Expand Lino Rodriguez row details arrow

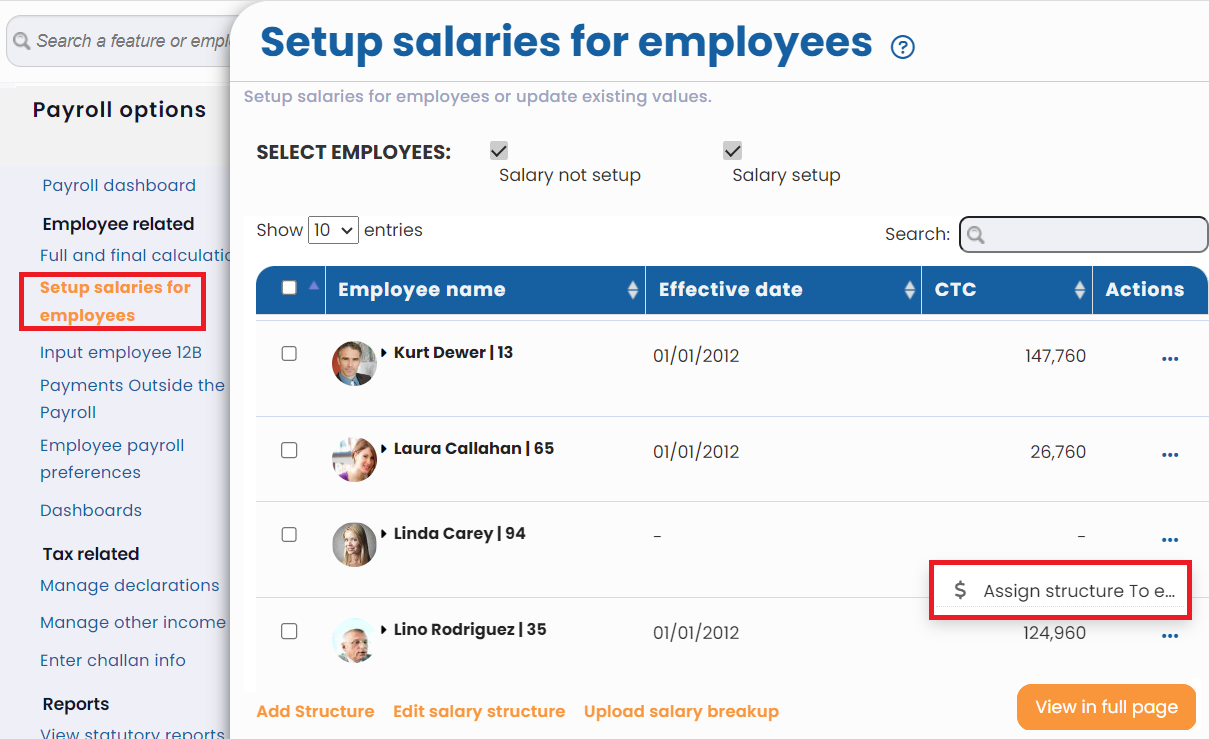tap(385, 630)
